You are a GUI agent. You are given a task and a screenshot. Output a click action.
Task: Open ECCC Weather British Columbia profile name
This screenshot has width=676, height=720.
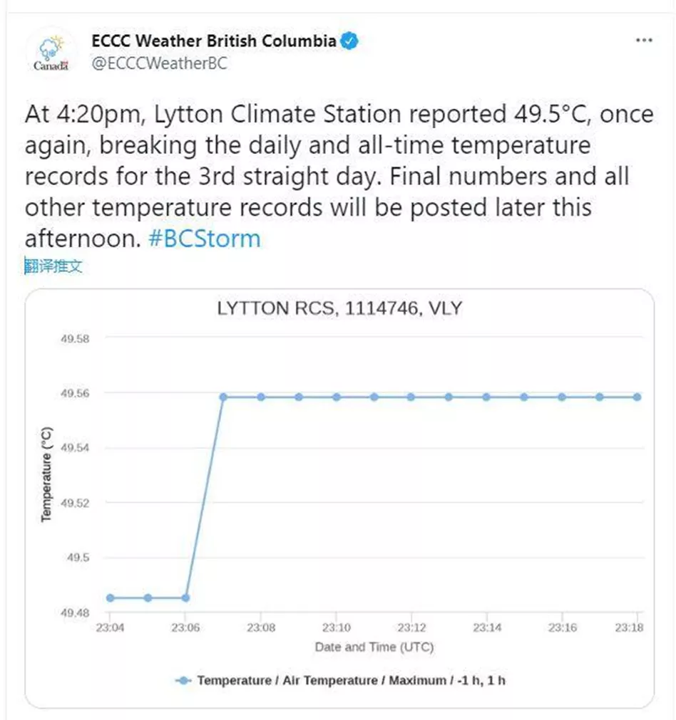214,42
